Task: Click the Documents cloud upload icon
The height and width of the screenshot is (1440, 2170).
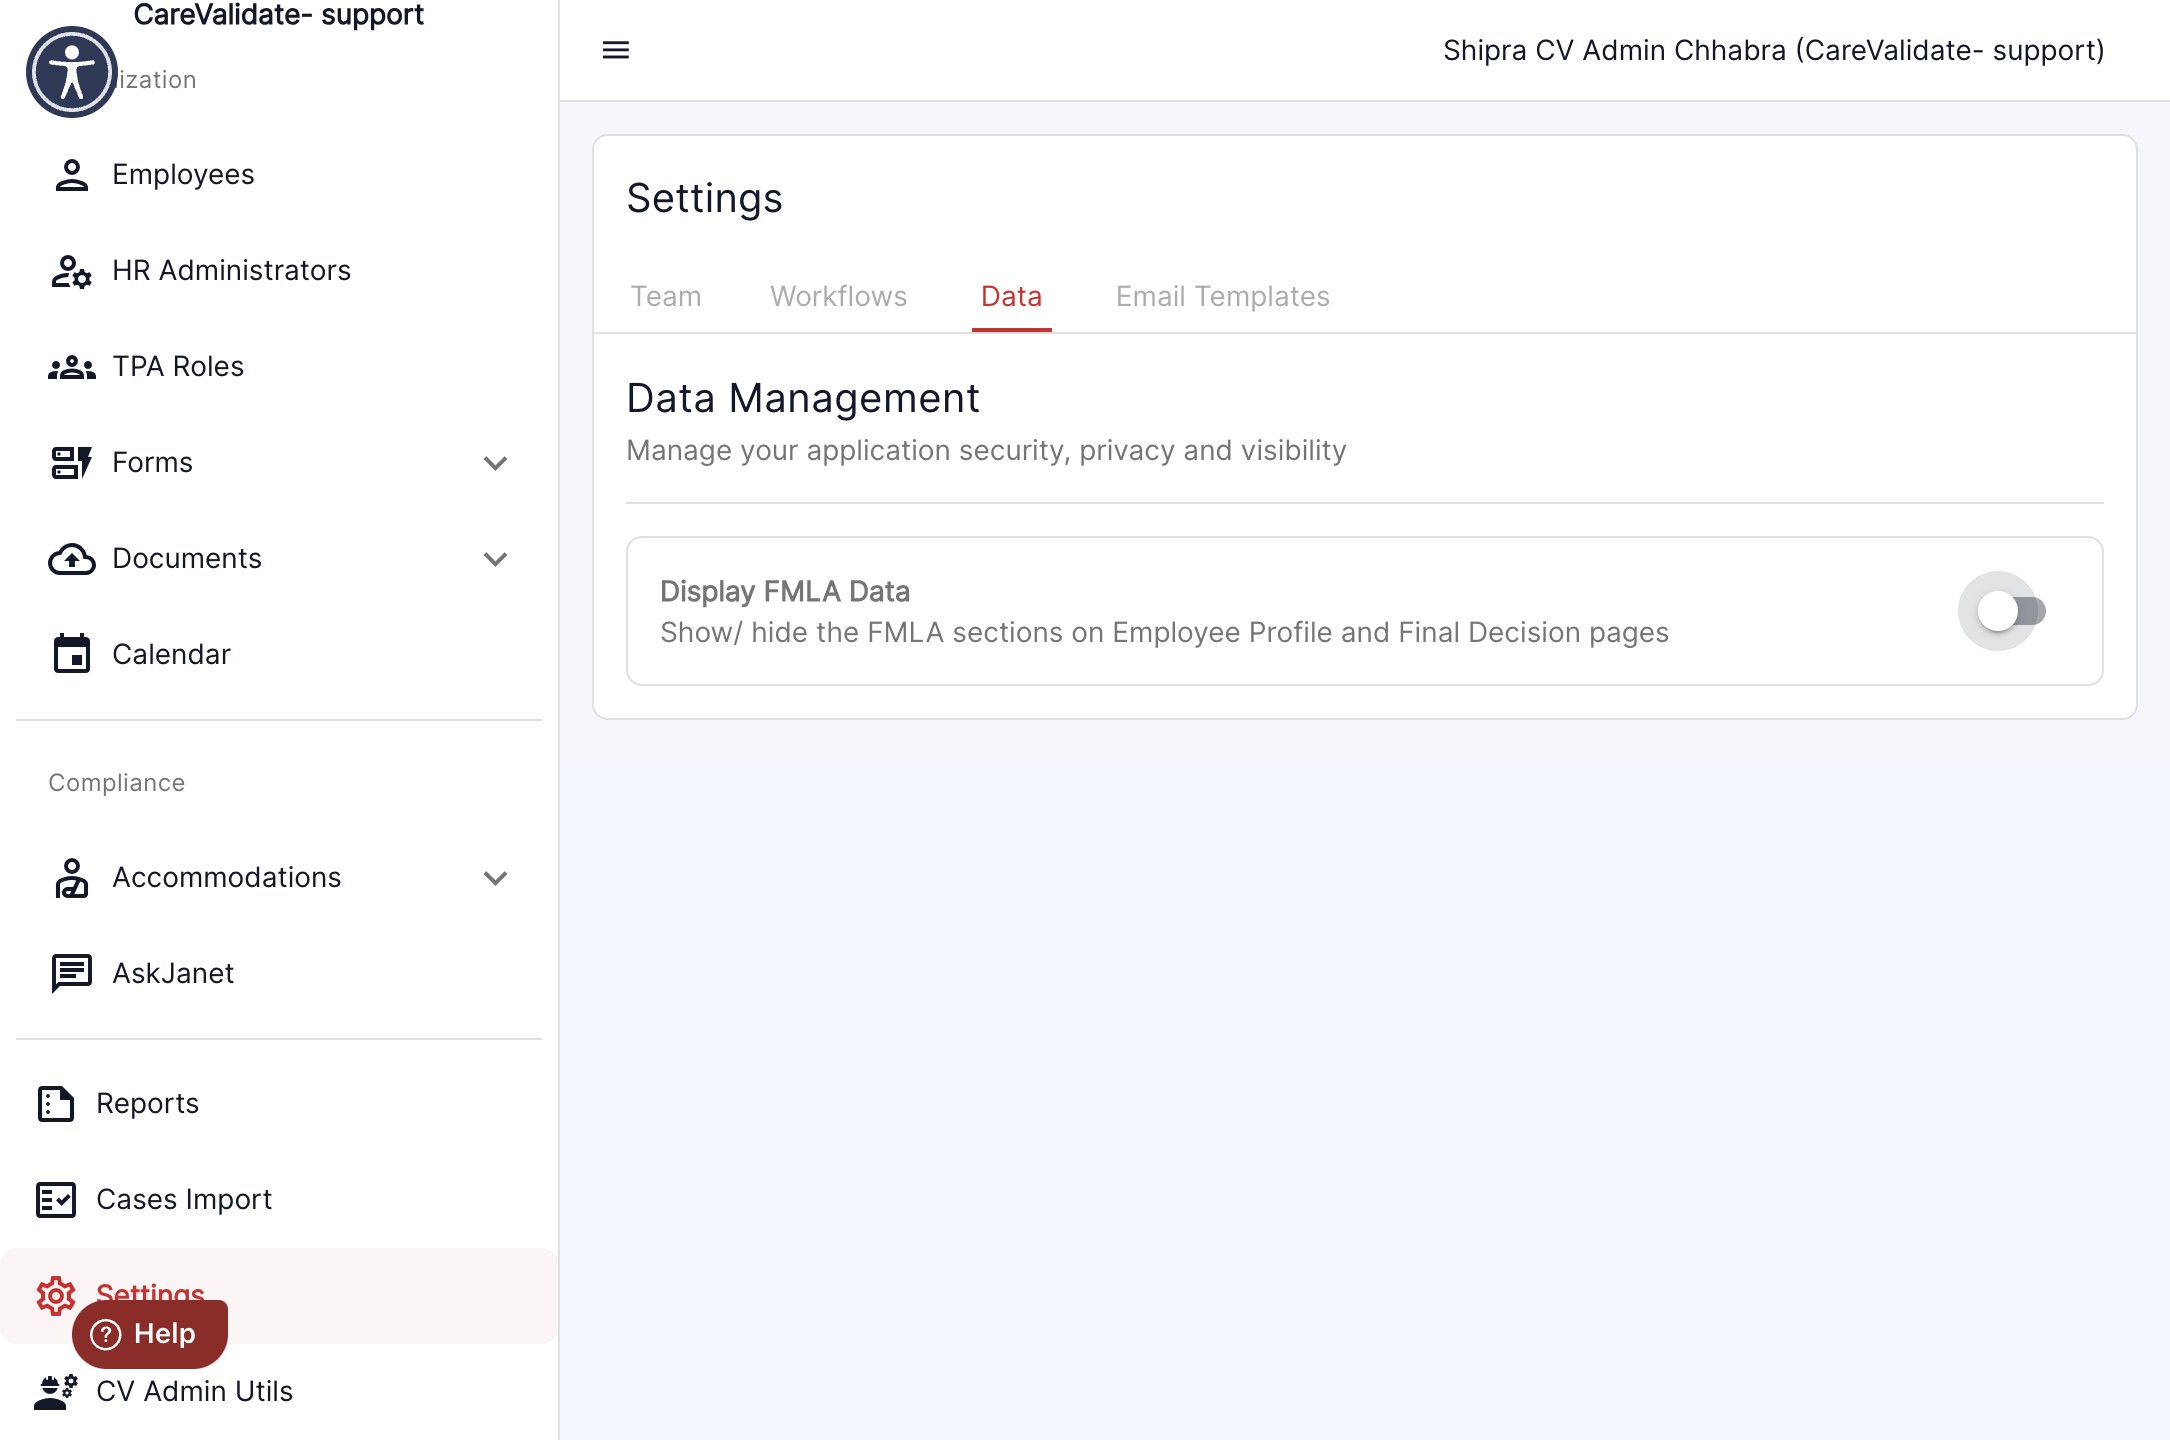Action: click(71, 559)
